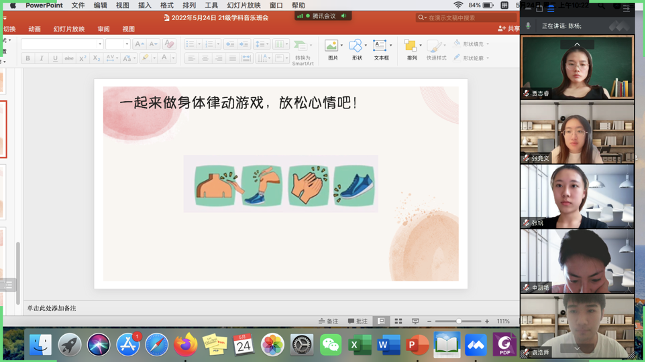Align text left

tap(191, 58)
